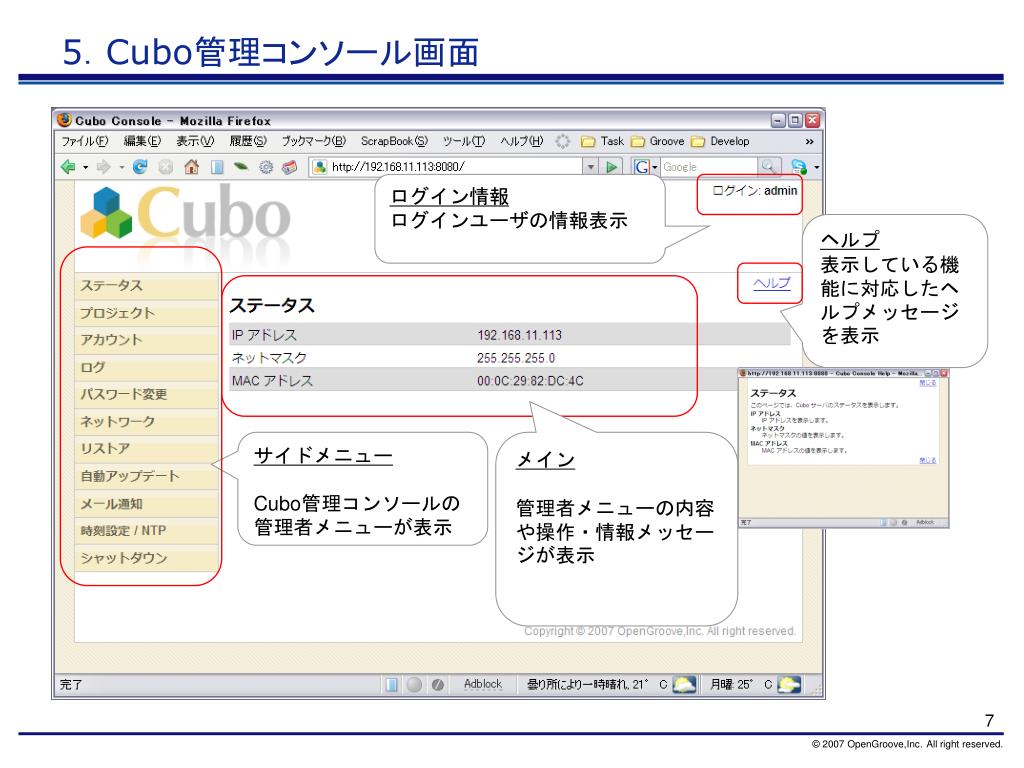Click 完了 in the main window status bar
Image resolution: width=1024 pixels, height=768 pixels.
tap(71, 684)
